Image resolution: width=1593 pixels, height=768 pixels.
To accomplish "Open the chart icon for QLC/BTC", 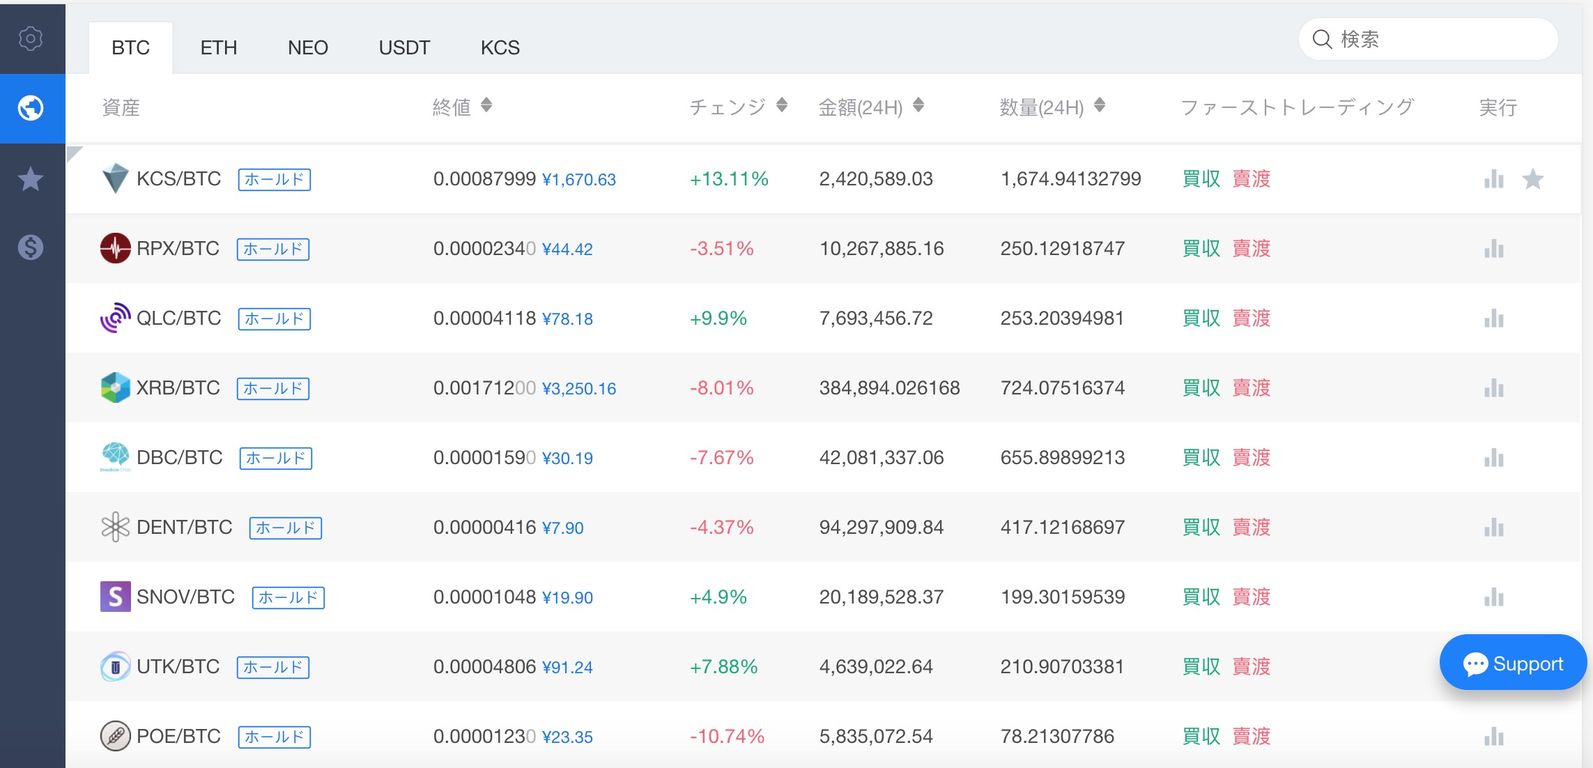I will [x=1494, y=318].
